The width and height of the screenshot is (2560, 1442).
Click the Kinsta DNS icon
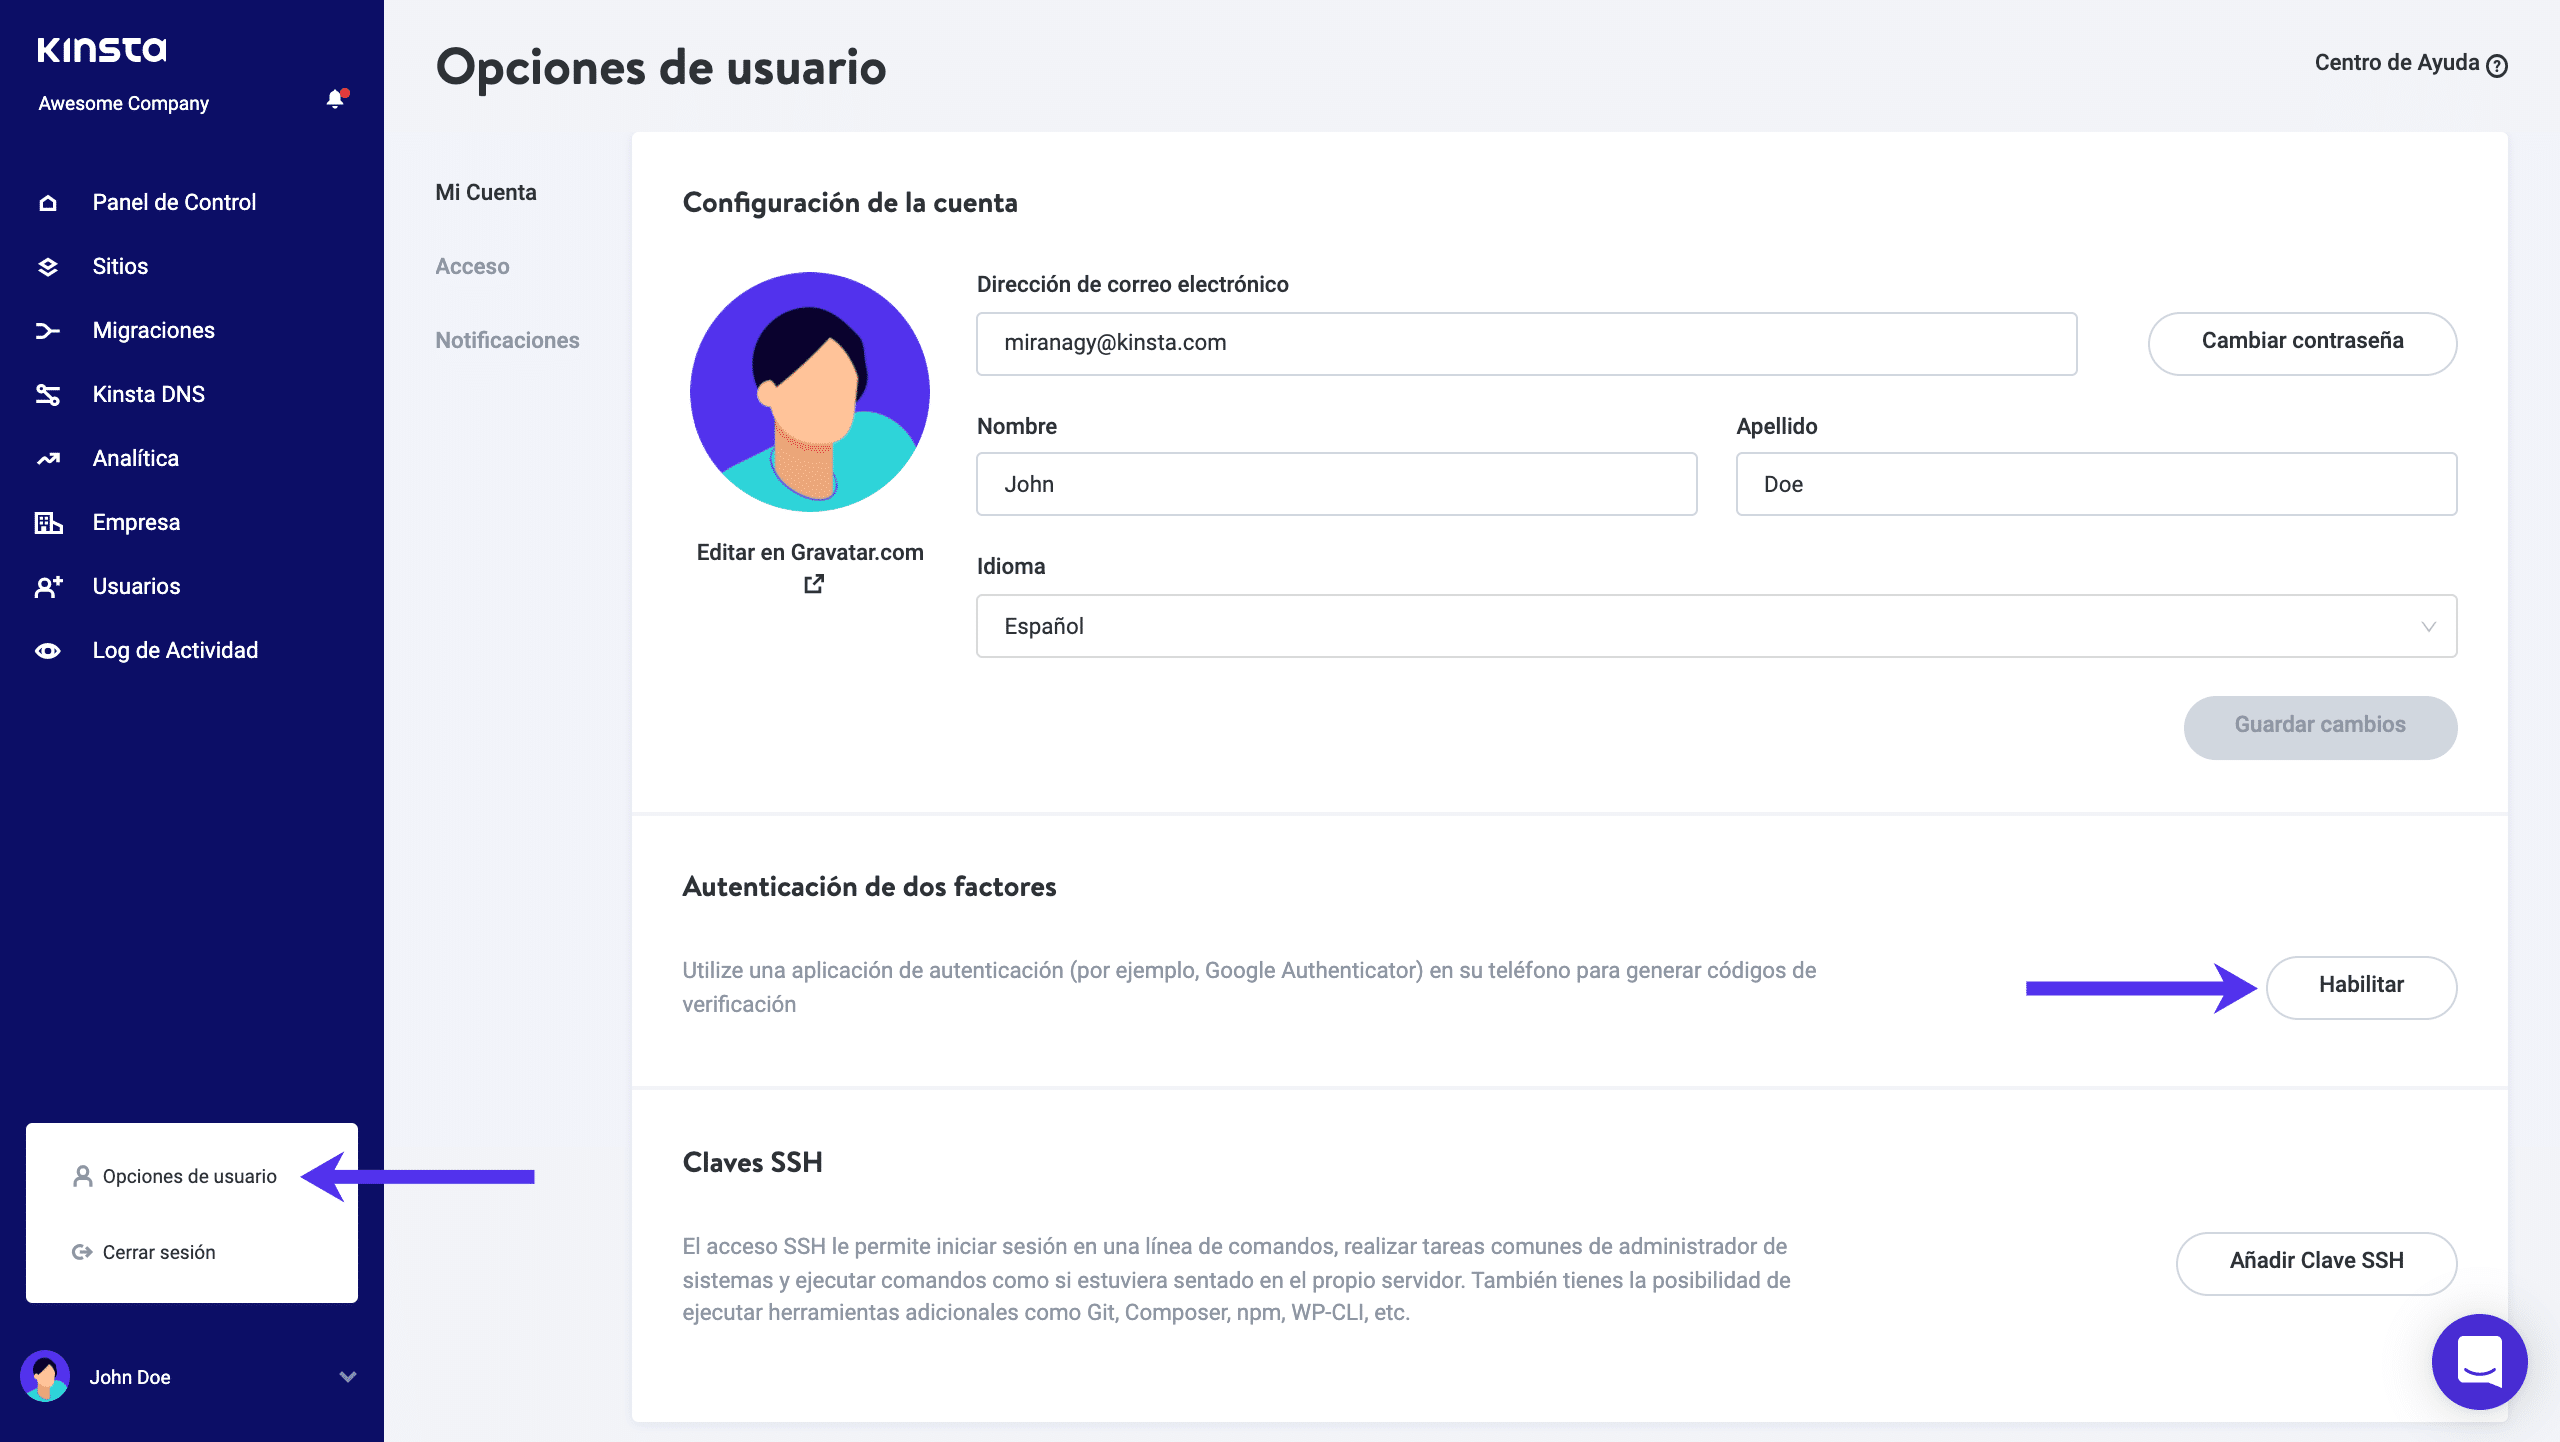pyautogui.click(x=48, y=395)
